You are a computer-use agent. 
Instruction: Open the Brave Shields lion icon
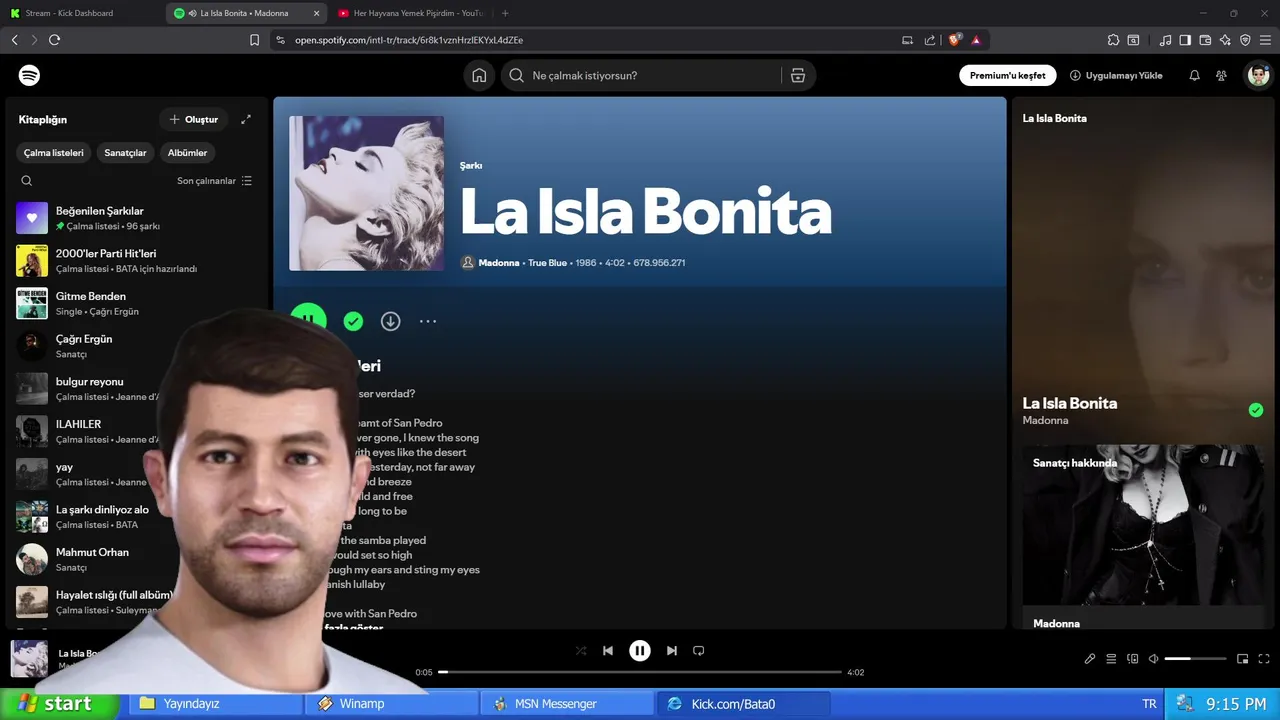click(x=954, y=40)
